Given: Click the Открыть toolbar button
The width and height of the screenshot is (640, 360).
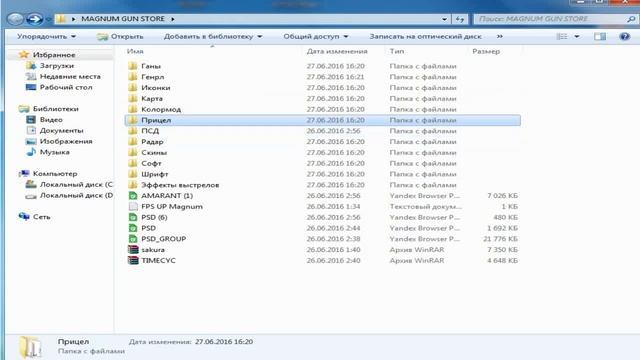Looking at the screenshot, I should [x=120, y=36].
